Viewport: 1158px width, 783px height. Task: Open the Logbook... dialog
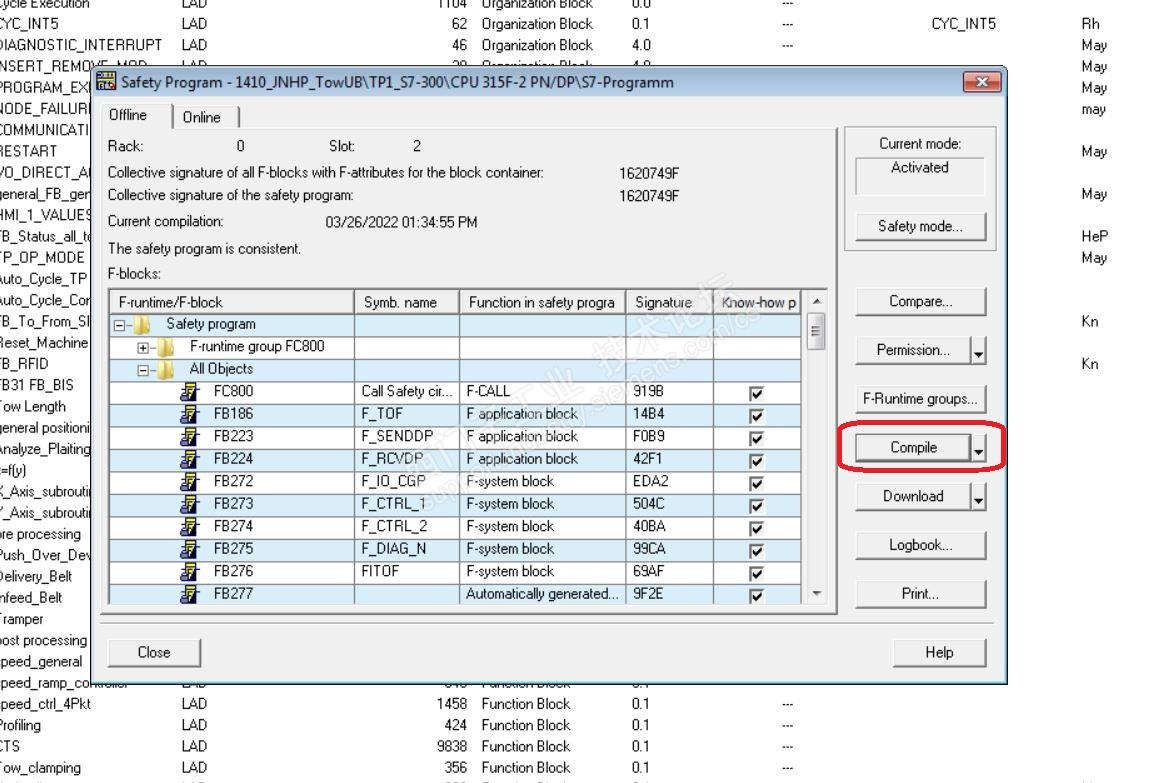tap(920, 545)
